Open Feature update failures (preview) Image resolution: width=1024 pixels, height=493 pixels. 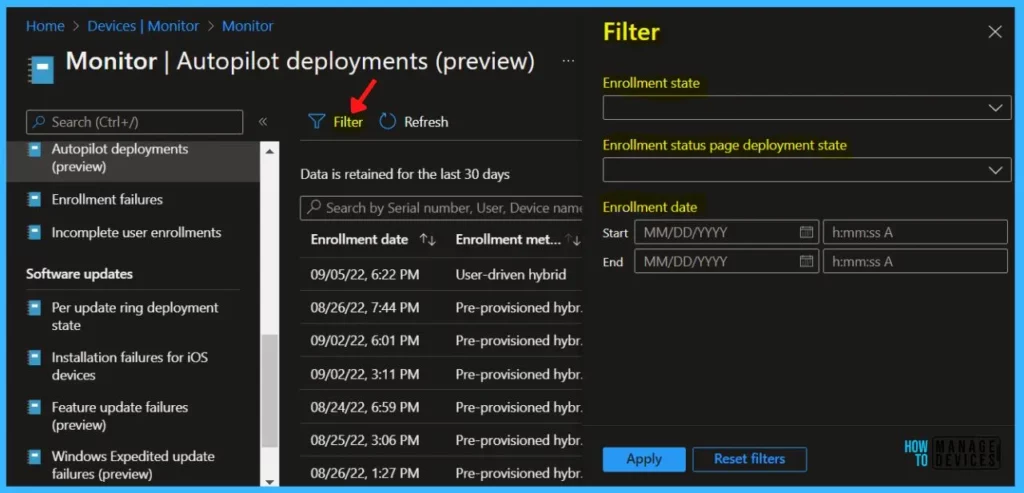click(x=120, y=416)
